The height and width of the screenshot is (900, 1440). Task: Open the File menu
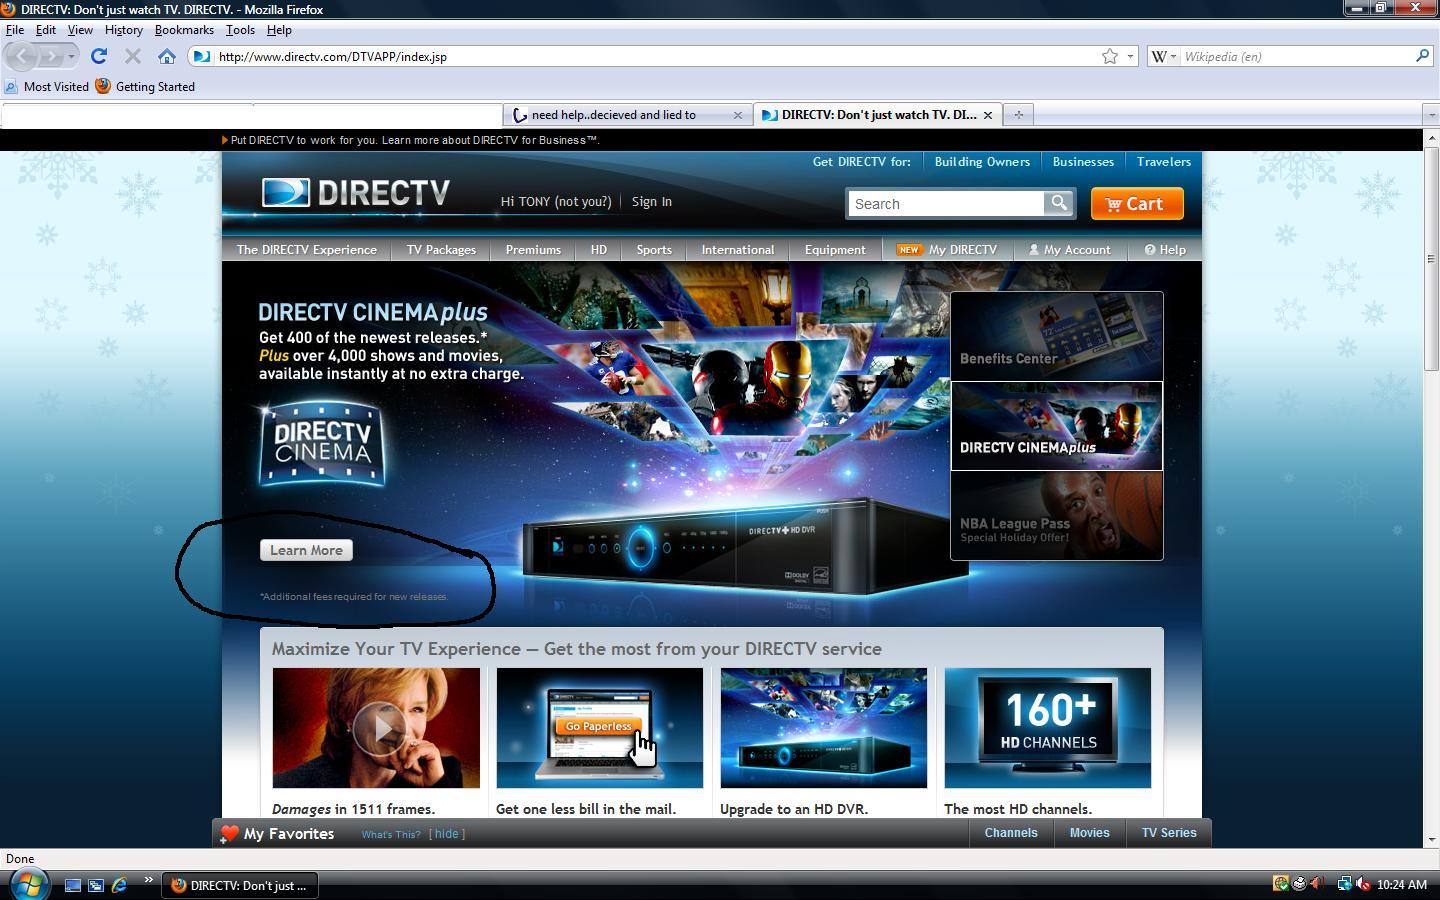[15, 30]
